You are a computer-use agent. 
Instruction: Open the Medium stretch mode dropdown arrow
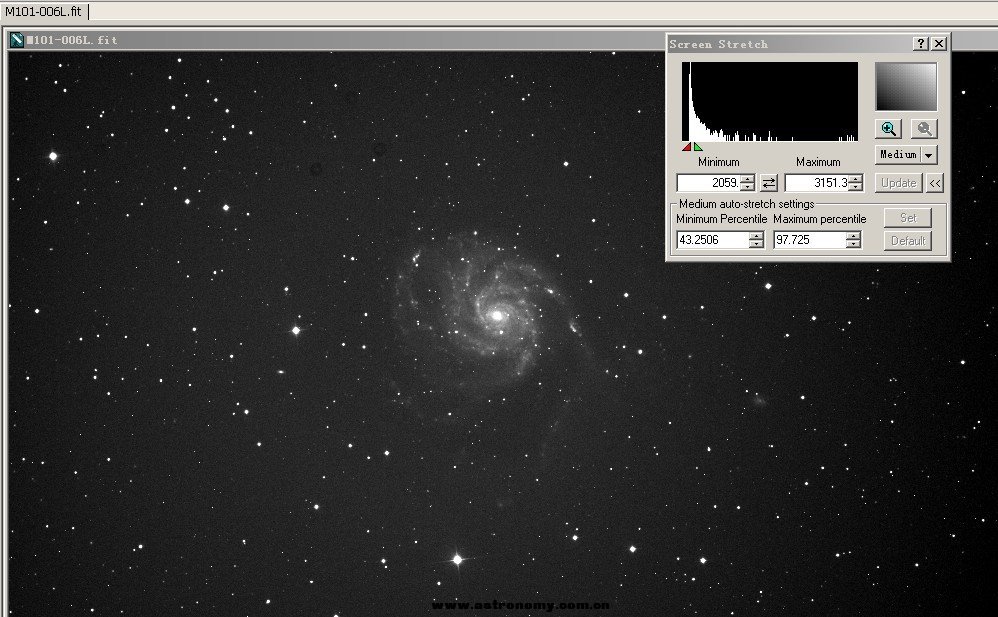click(x=929, y=155)
